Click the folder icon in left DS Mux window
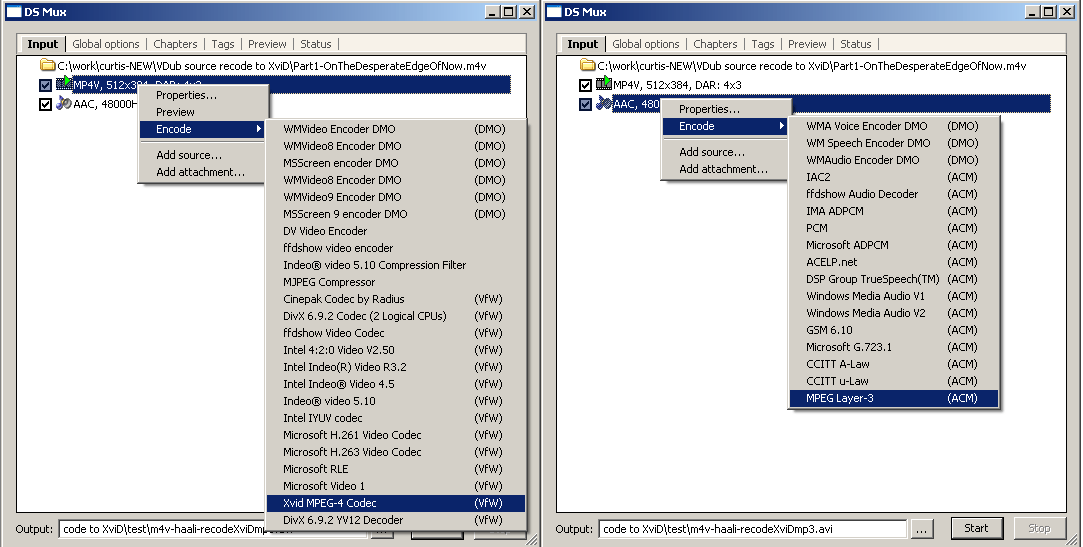 point(48,66)
